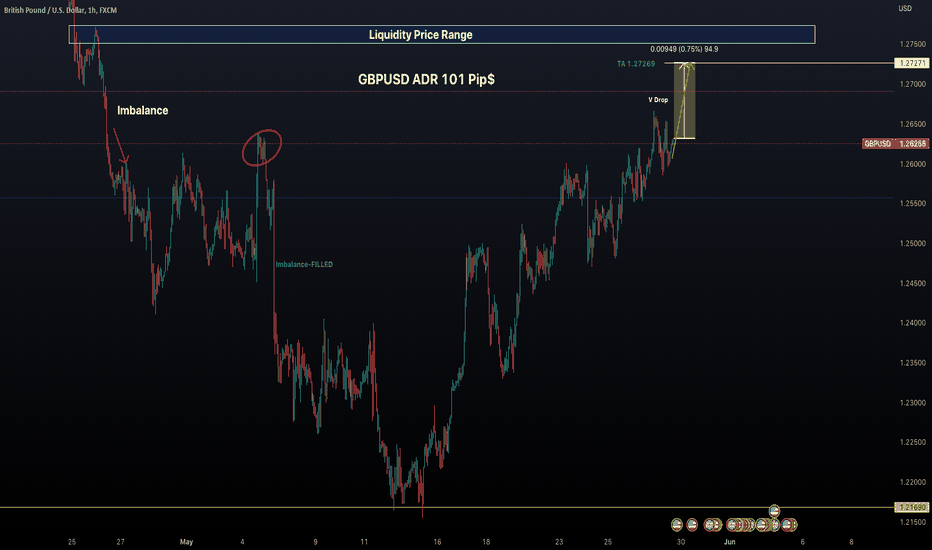
Task: Click the TA 1.27269 target label
Action: 636,64
